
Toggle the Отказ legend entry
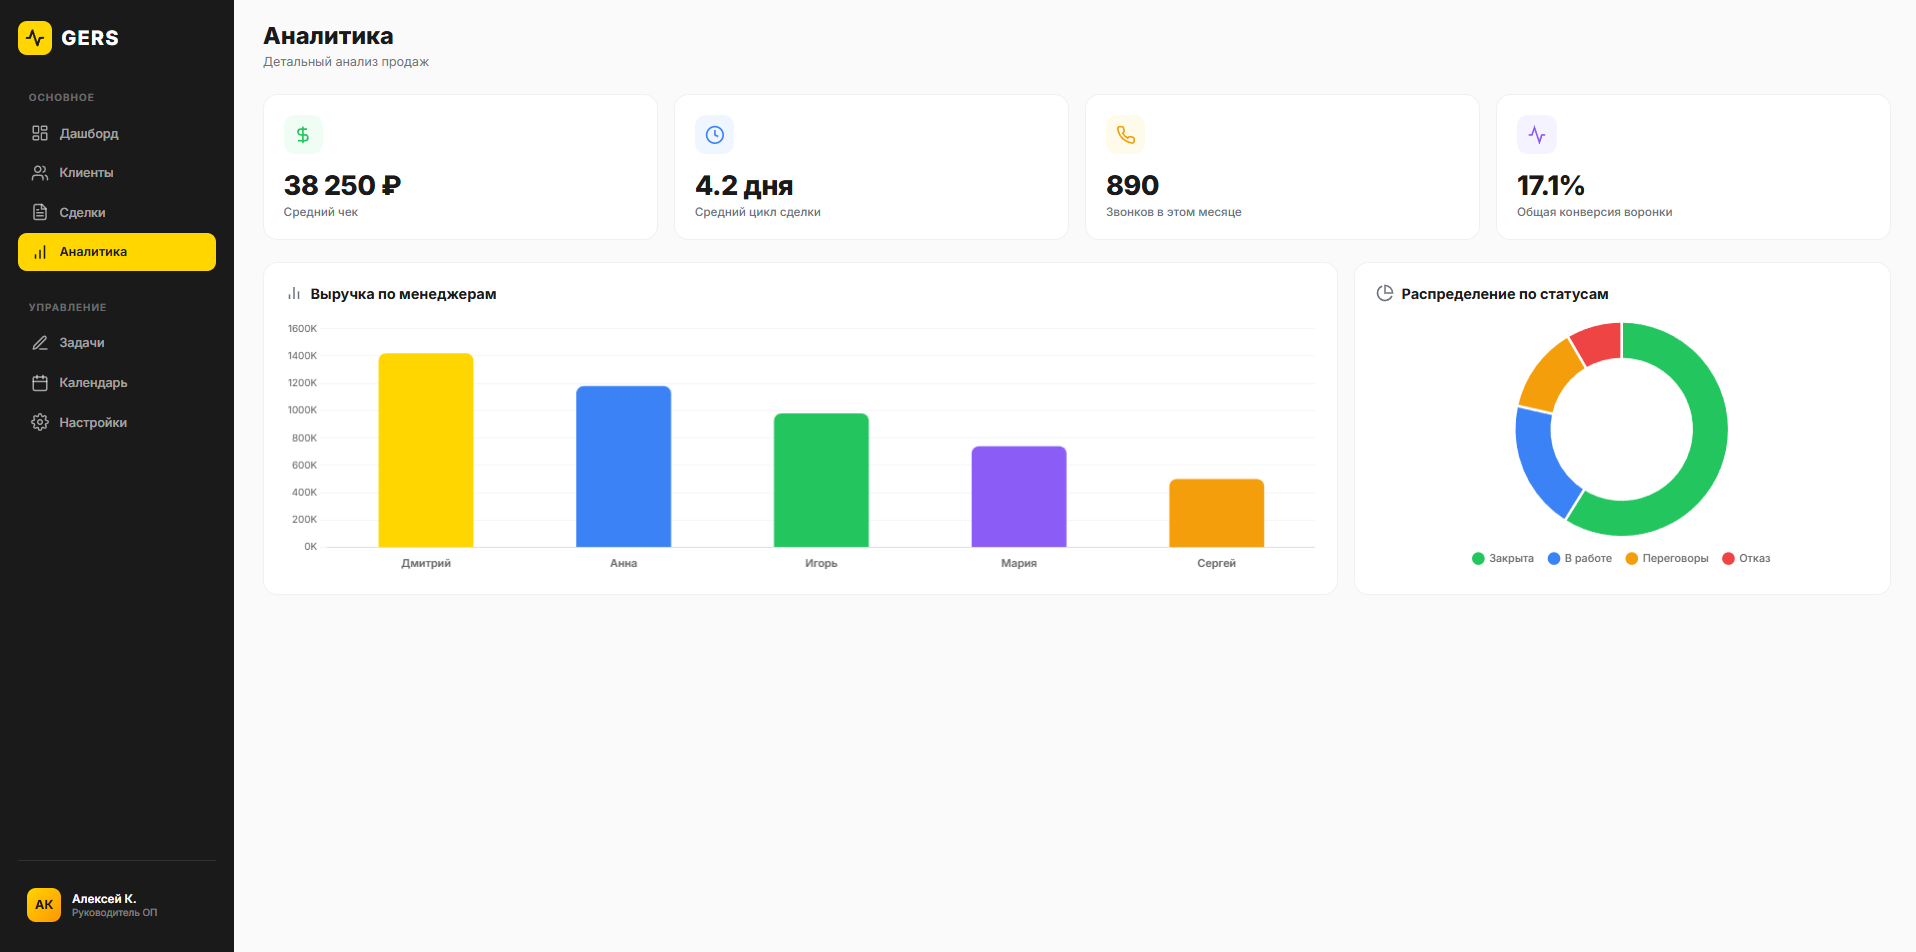(x=1746, y=558)
